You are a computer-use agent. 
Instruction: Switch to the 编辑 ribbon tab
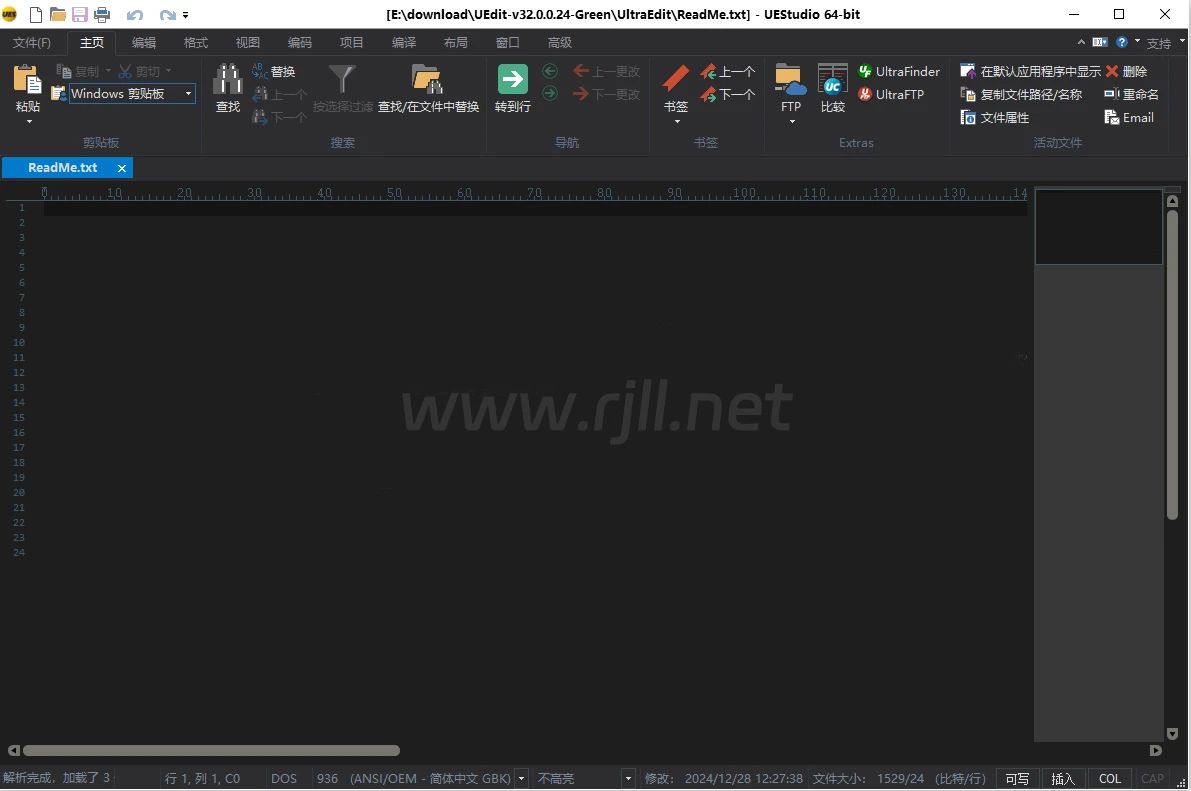click(x=144, y=43)
